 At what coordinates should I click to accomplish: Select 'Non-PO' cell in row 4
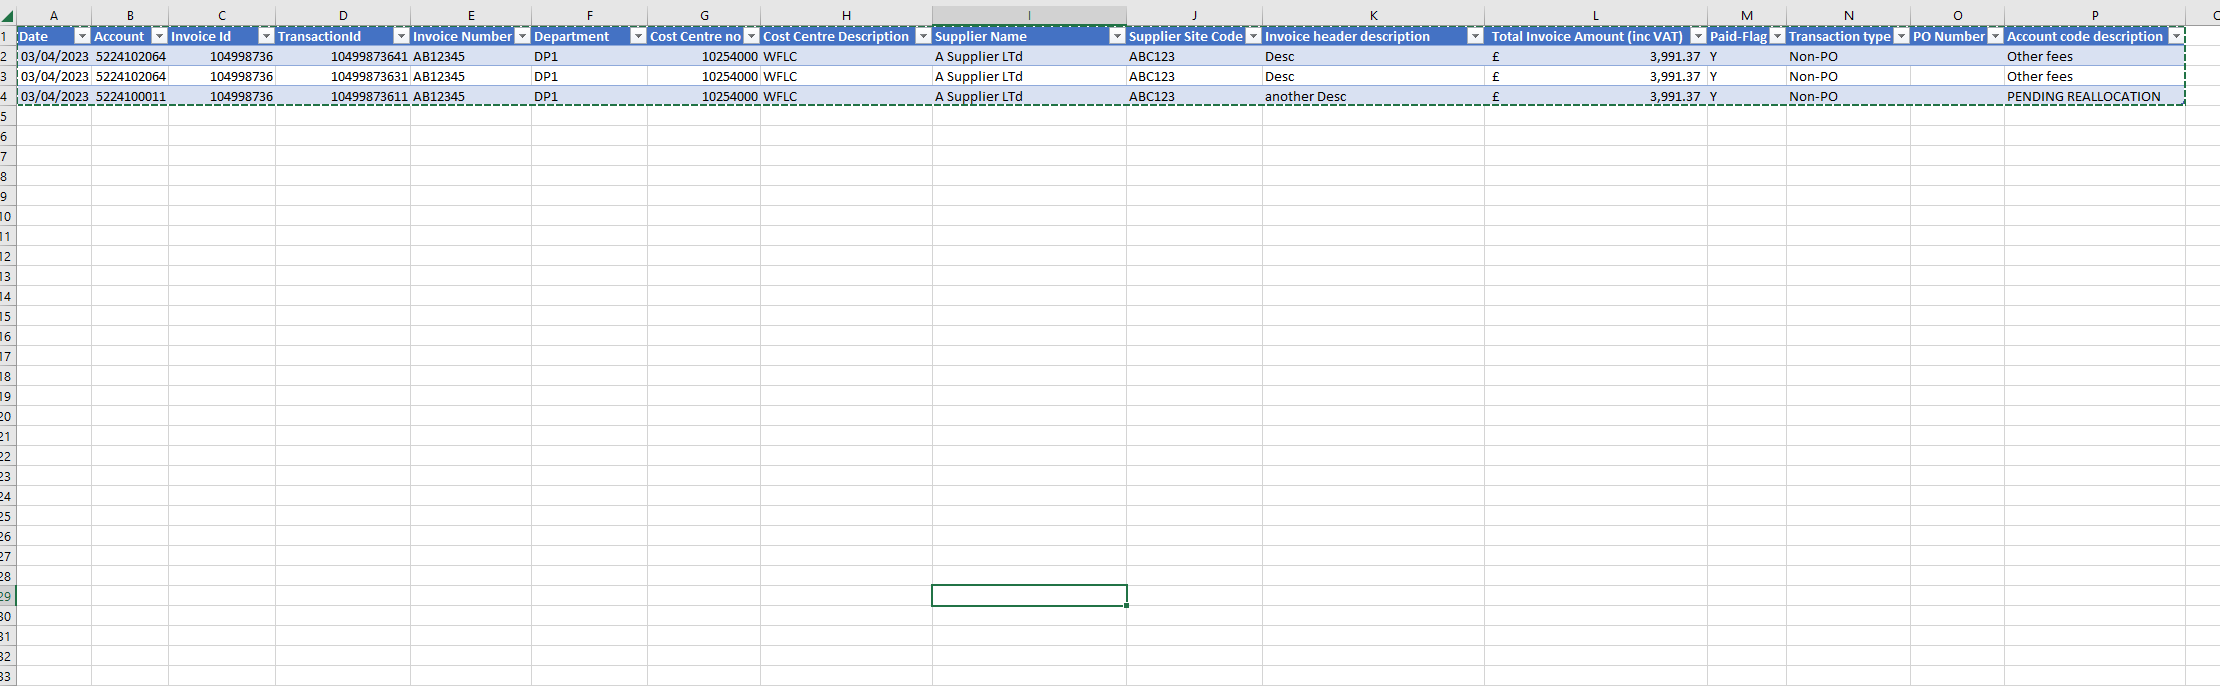pyautogui.click(x=1848, y=96)
